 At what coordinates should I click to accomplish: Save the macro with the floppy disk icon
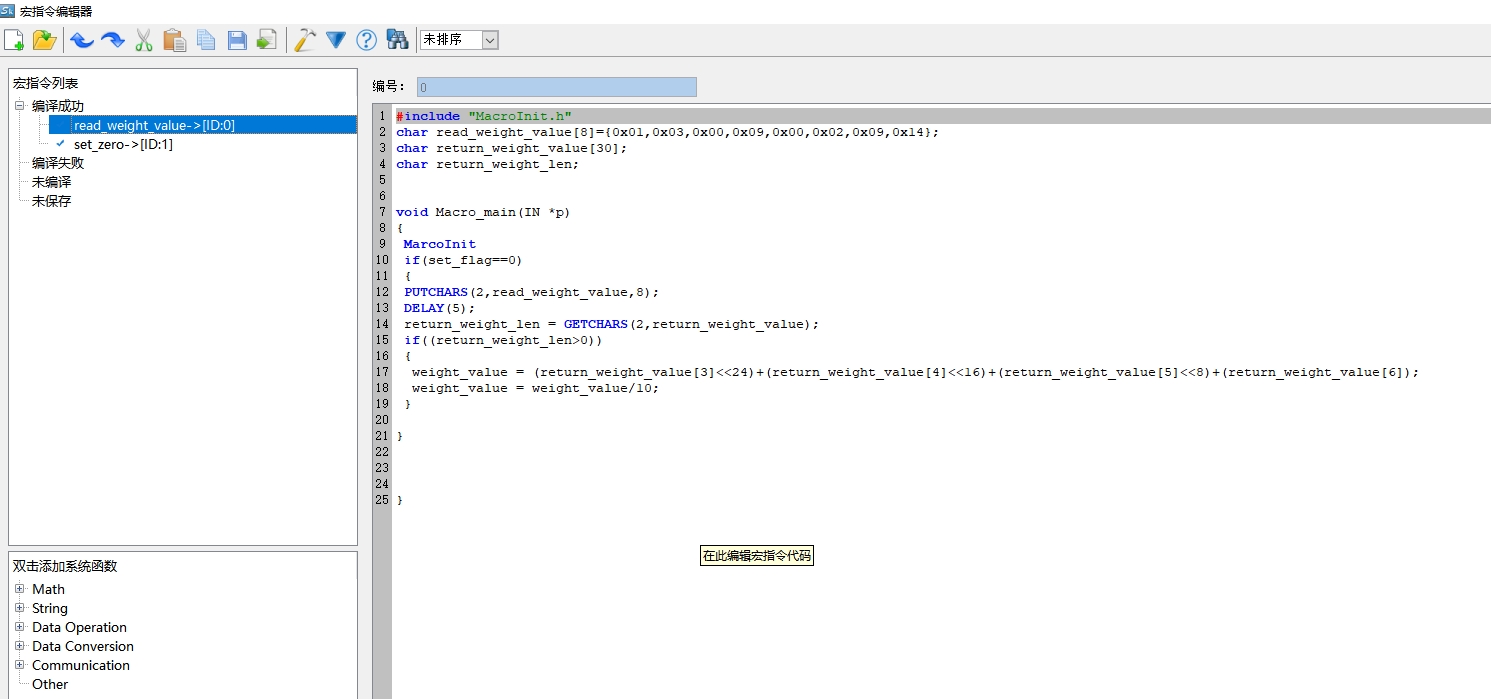tap(237, 40)
